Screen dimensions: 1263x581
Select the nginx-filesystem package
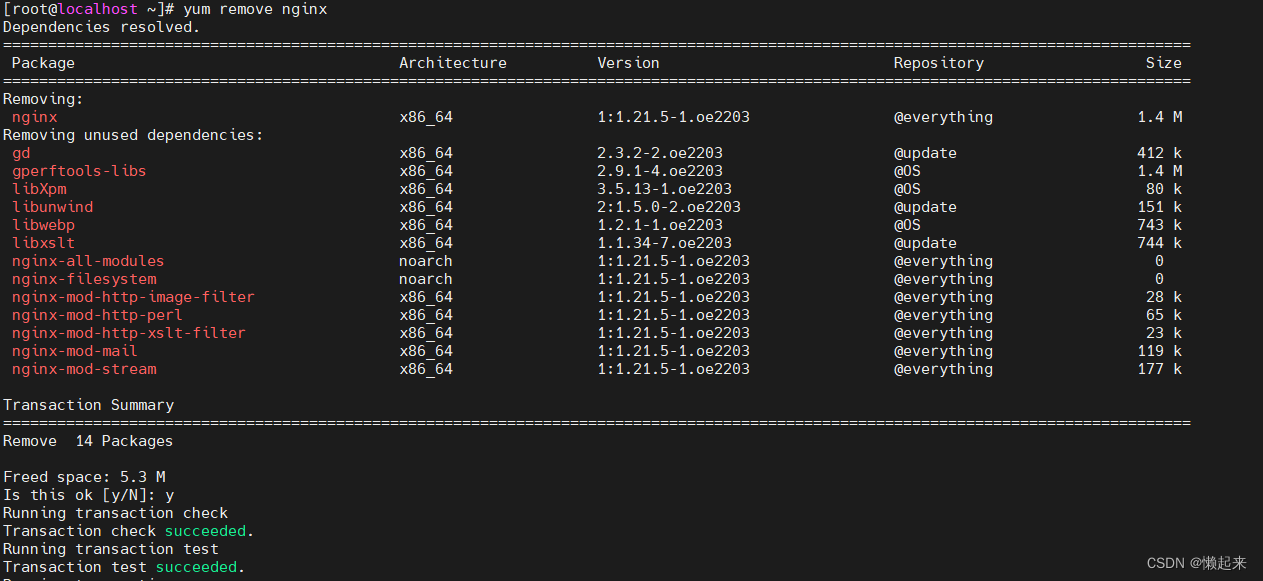(x=83, y=278)
